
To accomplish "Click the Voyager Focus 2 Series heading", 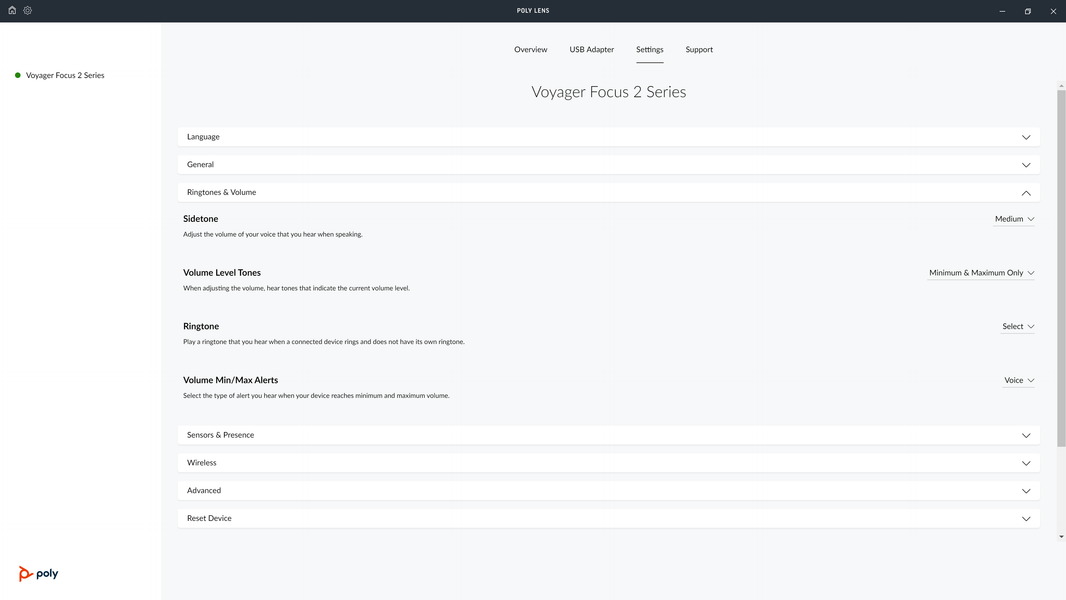I will 608,92.
